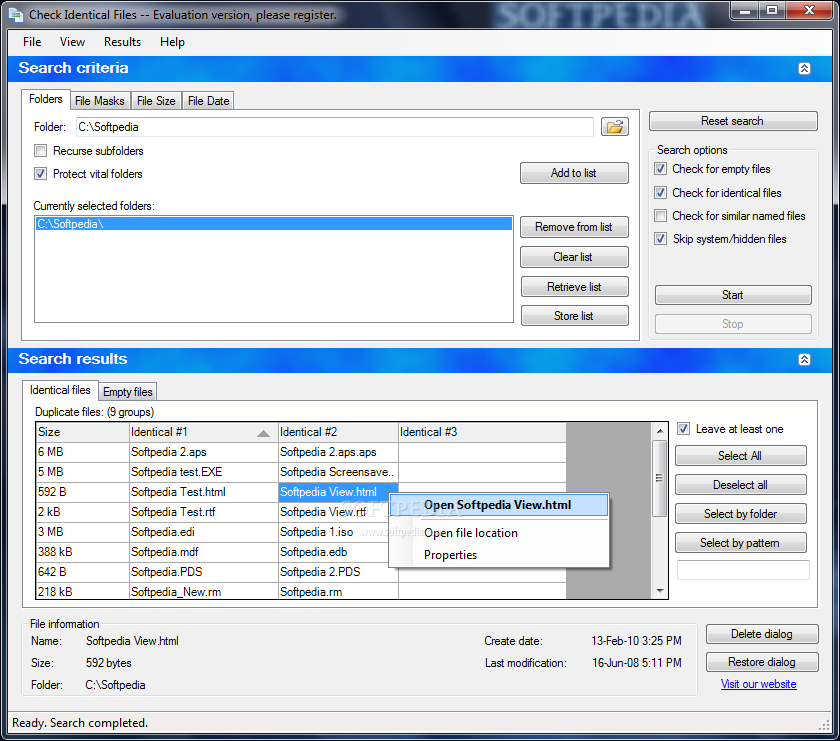Uncheck Protect vital folders
This screenshot has height=741, width=840.
point(41,174)
